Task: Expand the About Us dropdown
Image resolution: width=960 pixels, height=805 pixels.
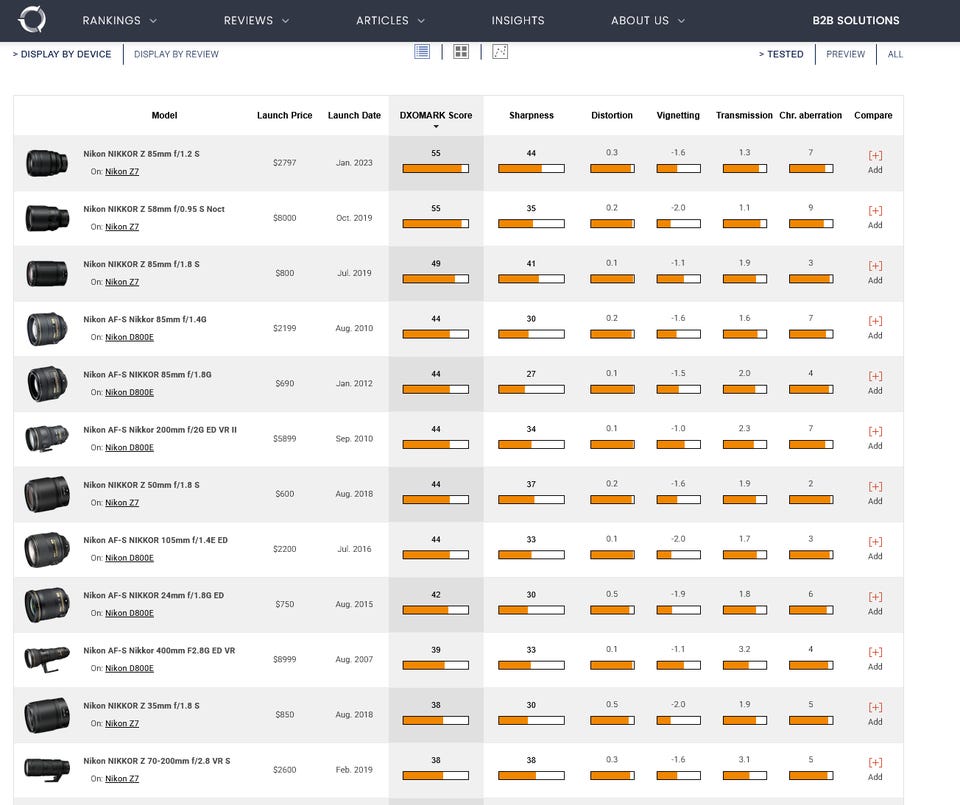Action: coord(647,20)
